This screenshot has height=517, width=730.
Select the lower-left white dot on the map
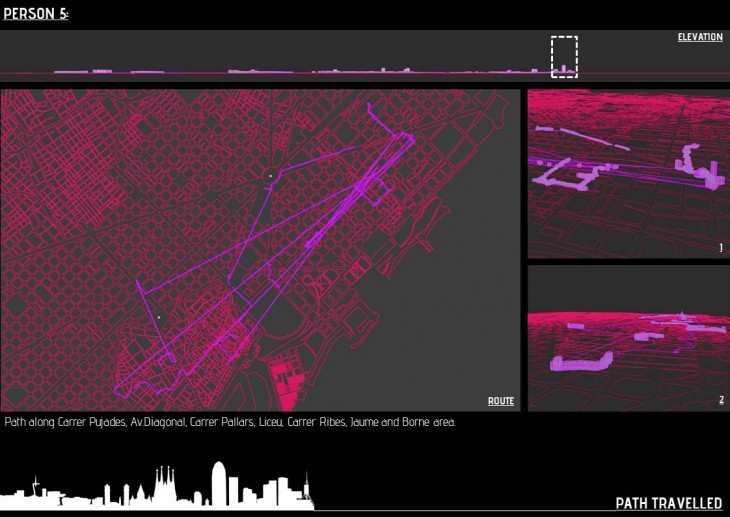pos(158,317)
